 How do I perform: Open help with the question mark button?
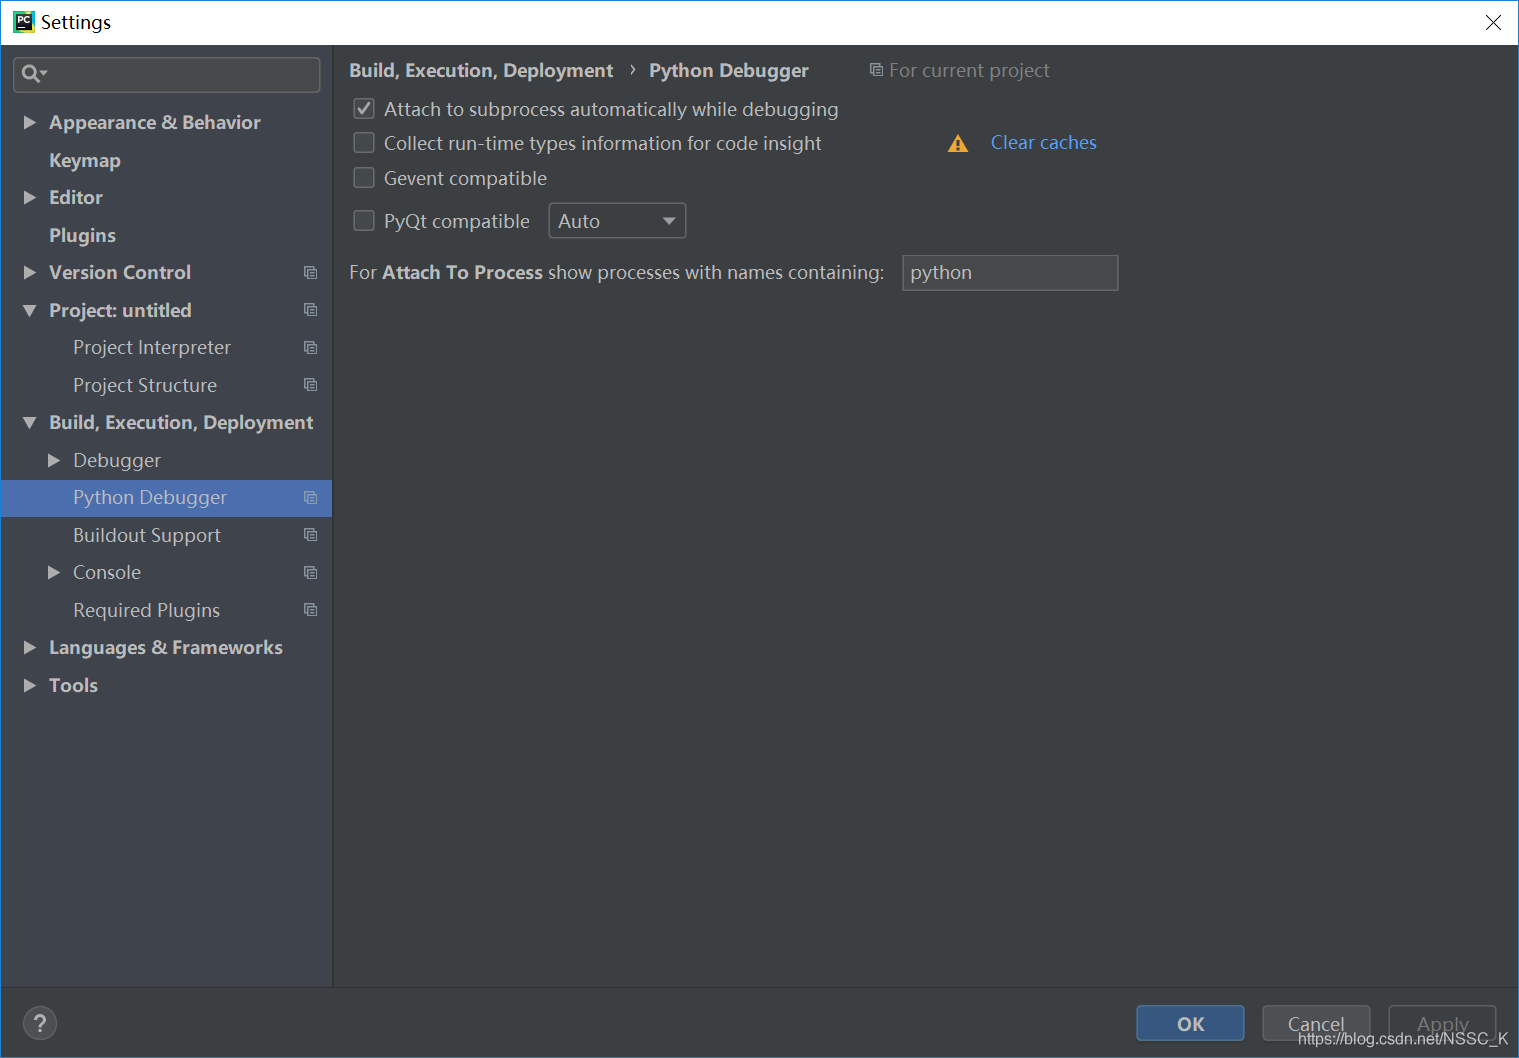point(40,1023)
